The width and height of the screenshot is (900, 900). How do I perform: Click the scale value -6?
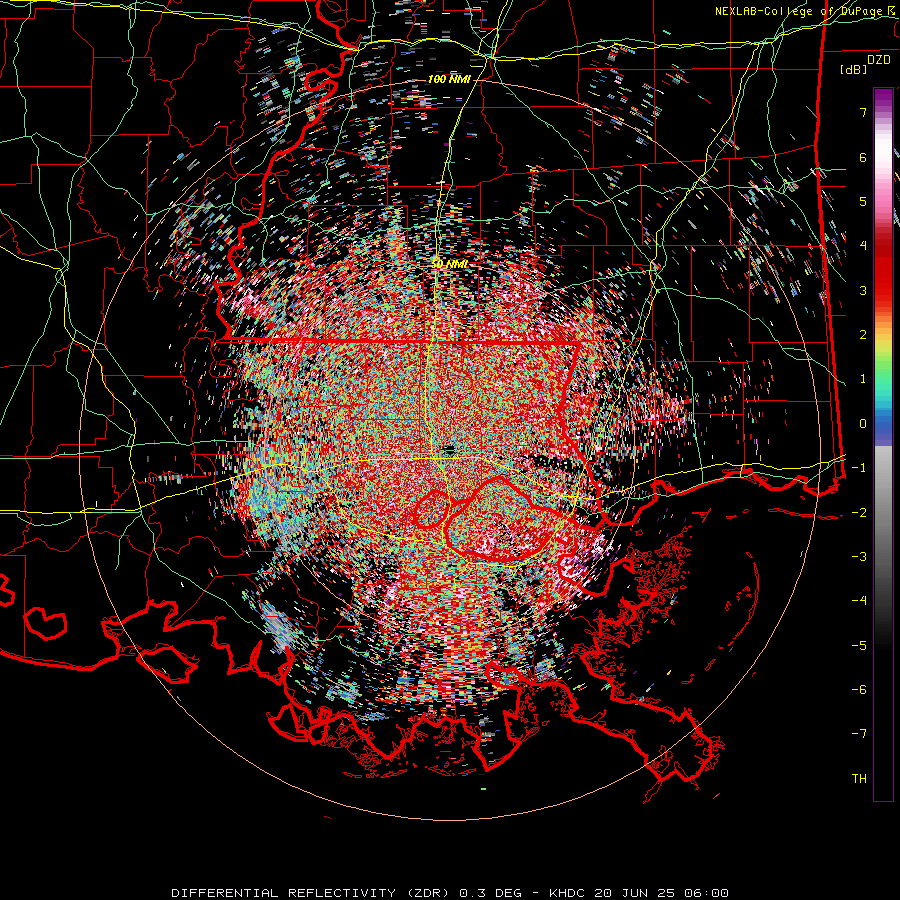[x=859, y=690]
